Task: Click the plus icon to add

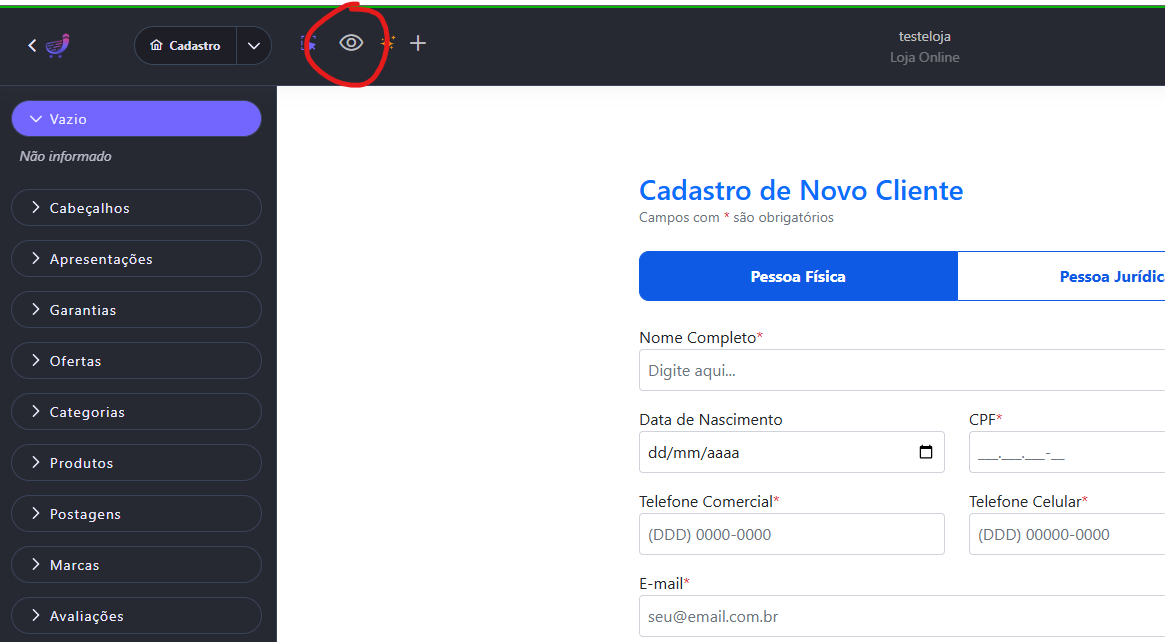Action: [x=418, y=43]
